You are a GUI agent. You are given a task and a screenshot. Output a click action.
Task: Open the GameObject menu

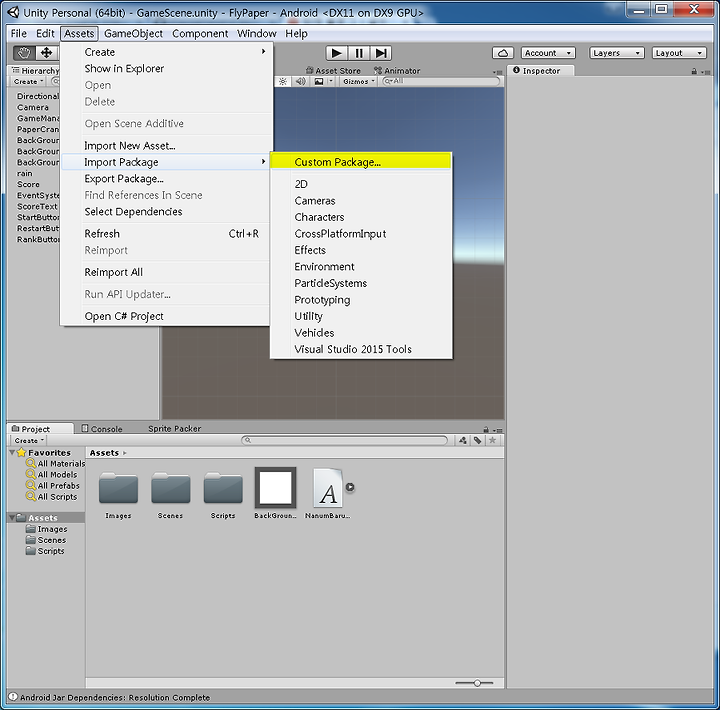(133, 34)
